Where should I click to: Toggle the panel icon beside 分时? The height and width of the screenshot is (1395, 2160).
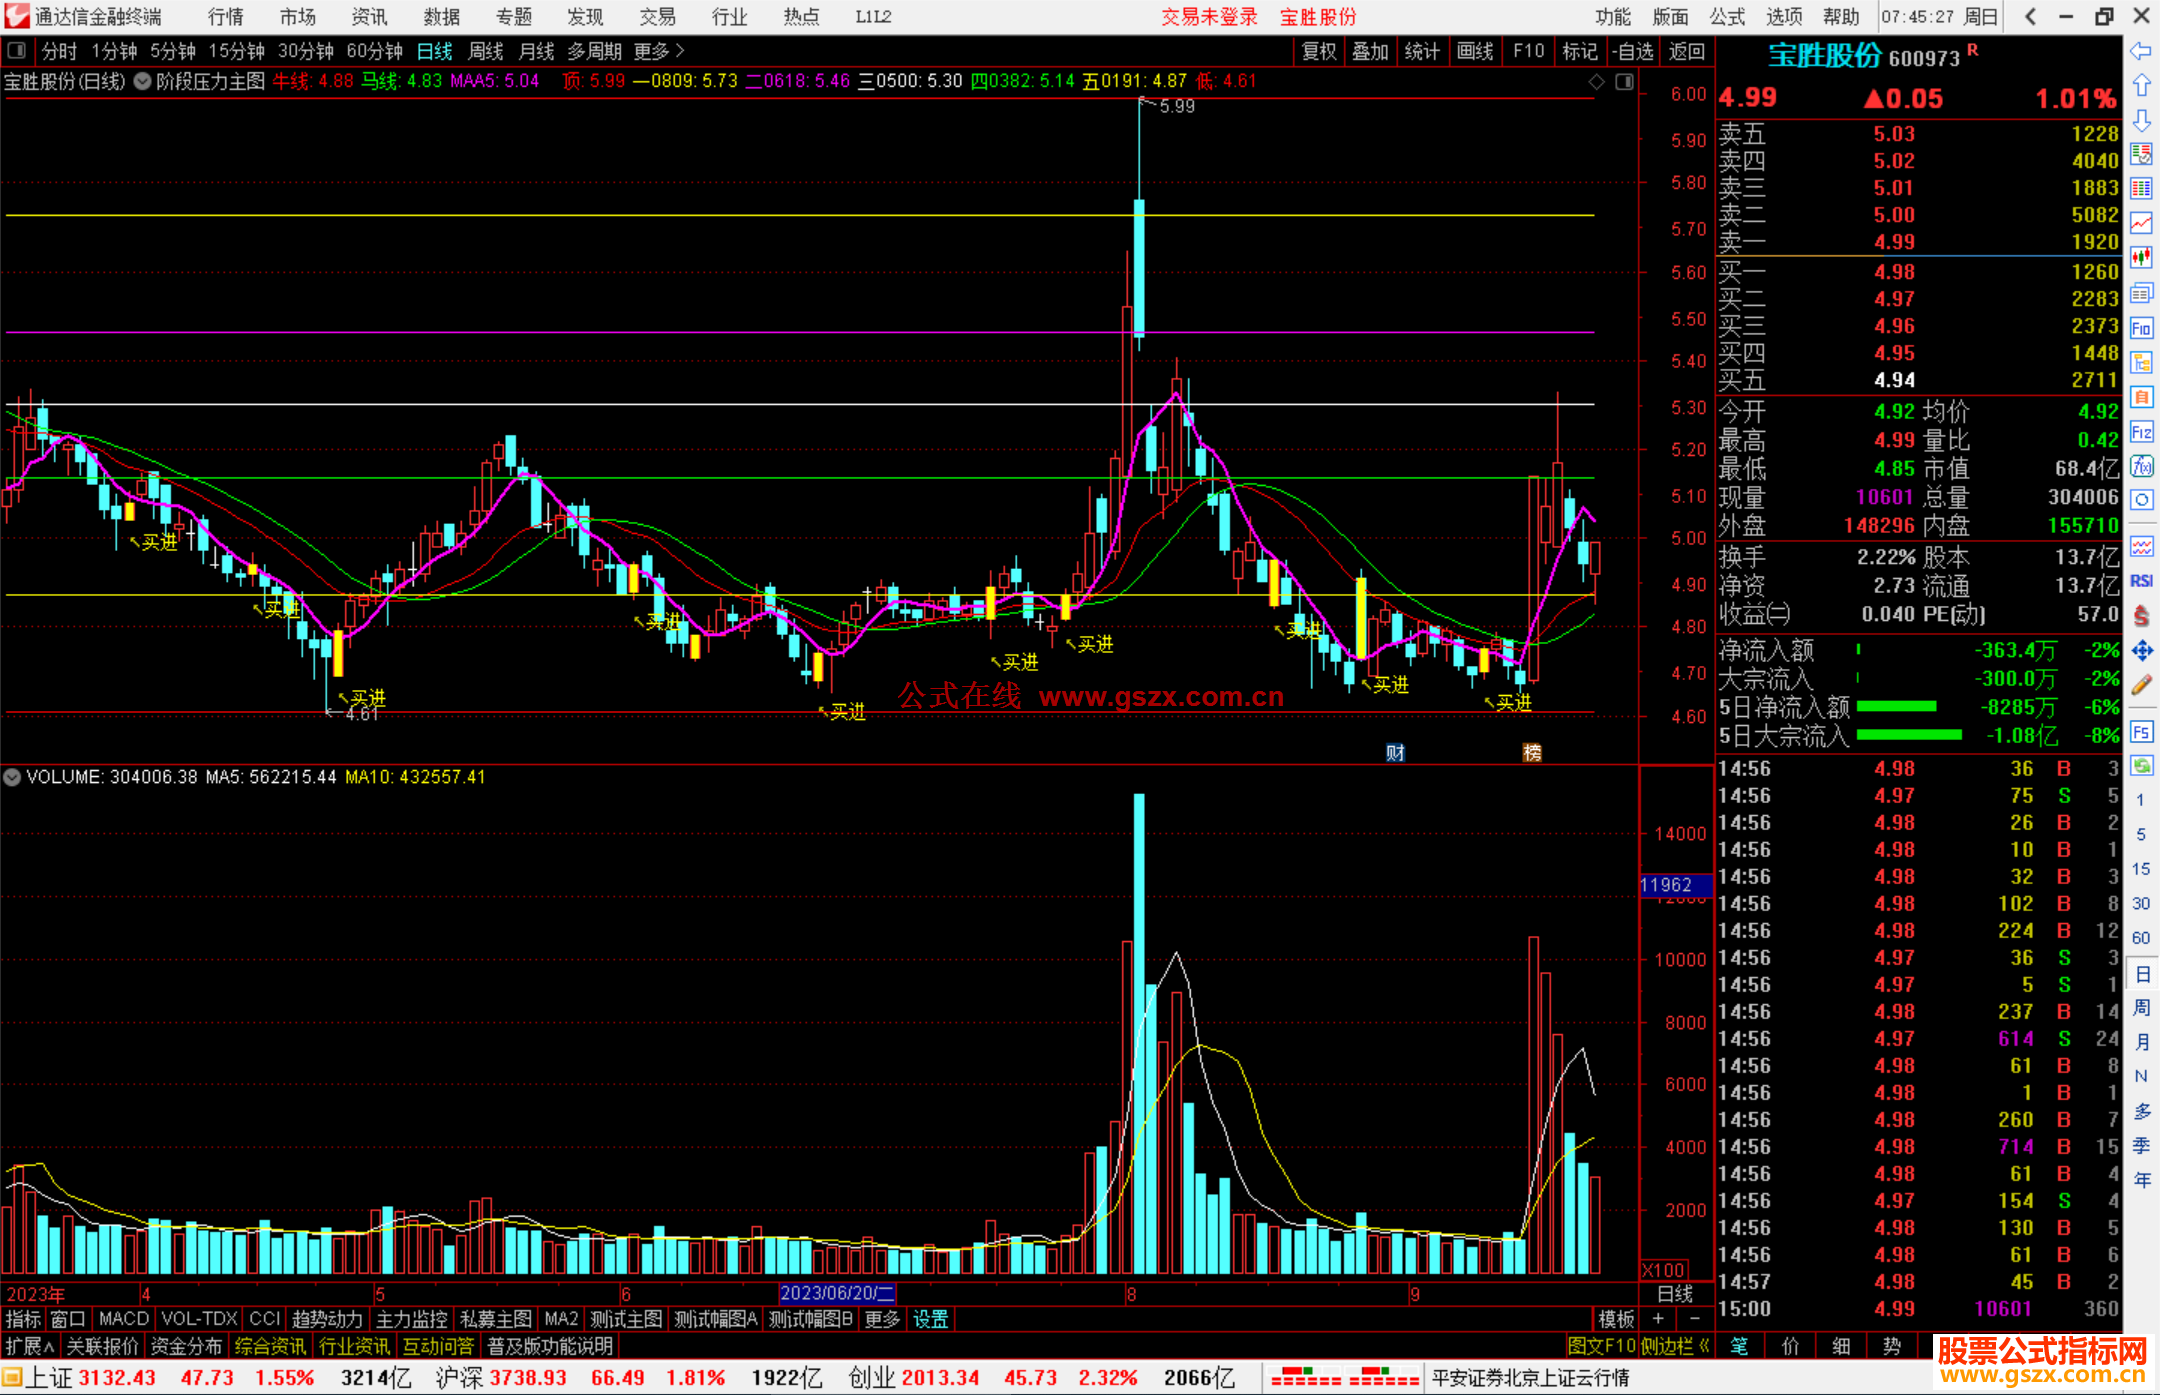(17, 51)
